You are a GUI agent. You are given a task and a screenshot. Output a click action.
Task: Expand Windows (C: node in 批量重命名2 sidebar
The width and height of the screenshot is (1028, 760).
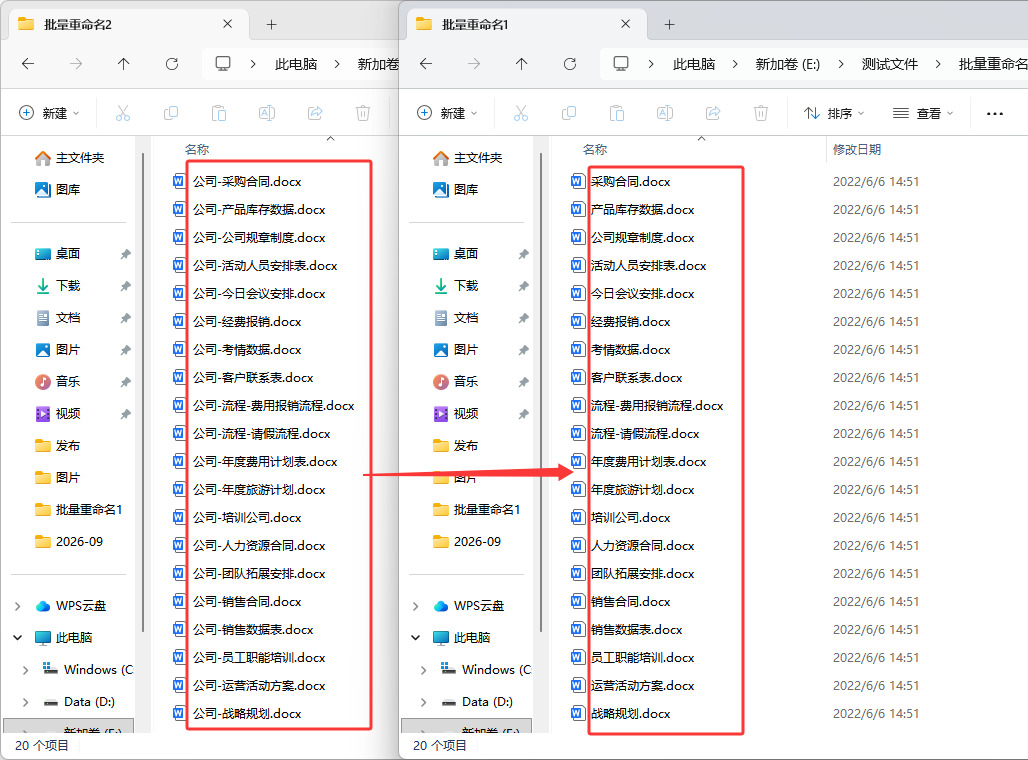(26, 670)
